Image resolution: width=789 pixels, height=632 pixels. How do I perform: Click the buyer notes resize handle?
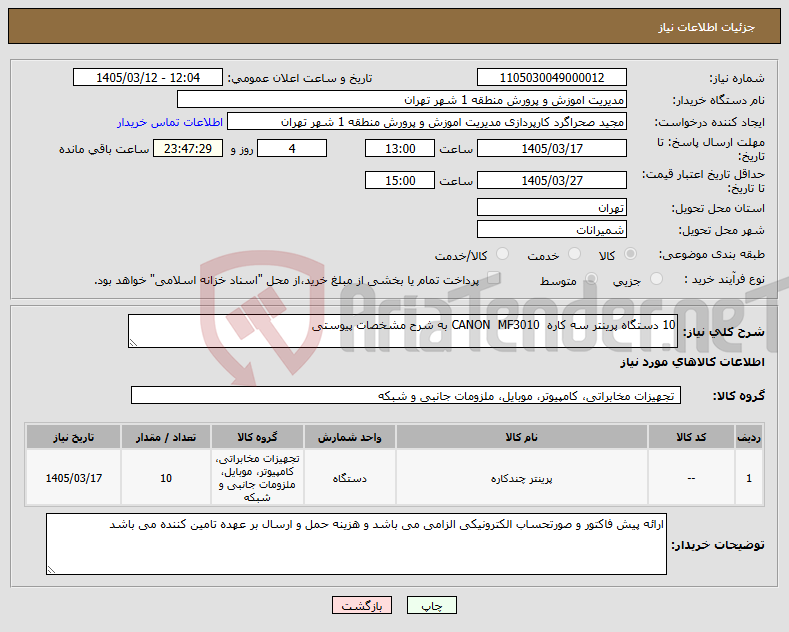(x=51, y=570)
